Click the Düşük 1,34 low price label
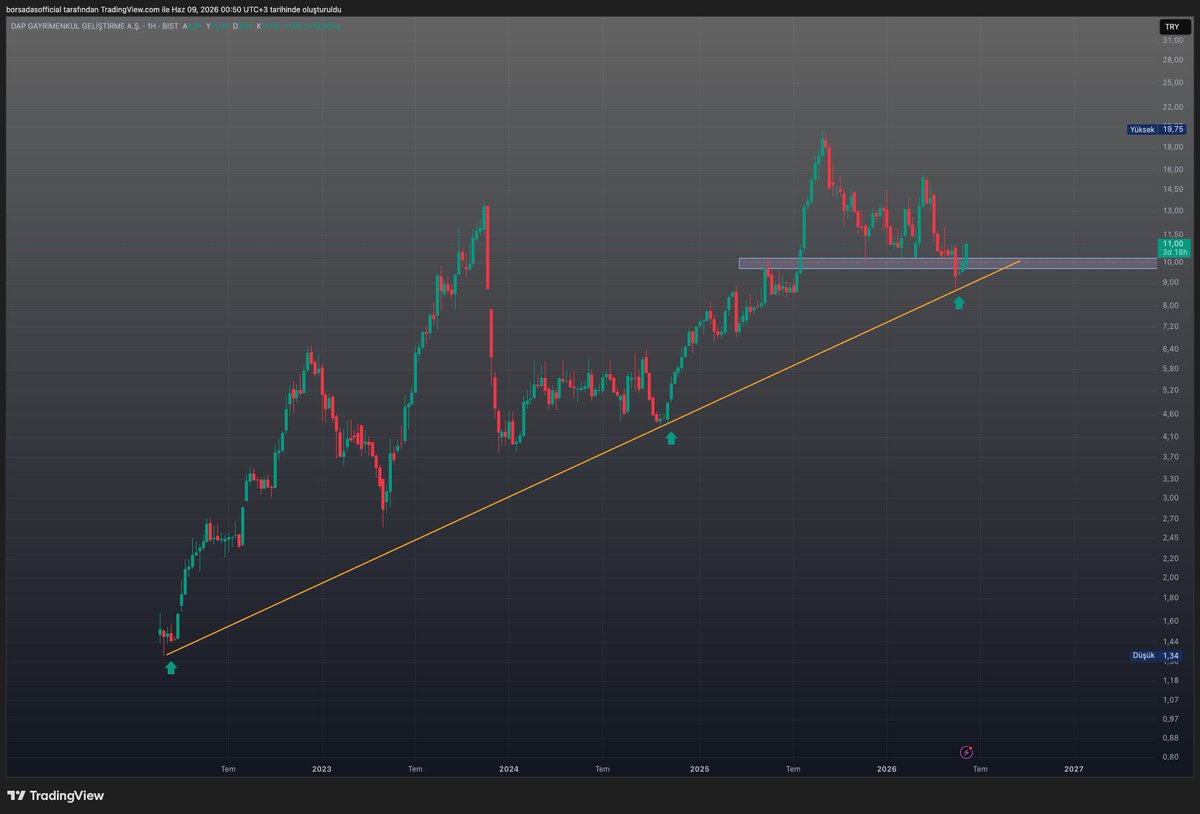Image resolution: width=1200 pixels, height=814 pixels. pyautogui.click(x=1156, y=656)
